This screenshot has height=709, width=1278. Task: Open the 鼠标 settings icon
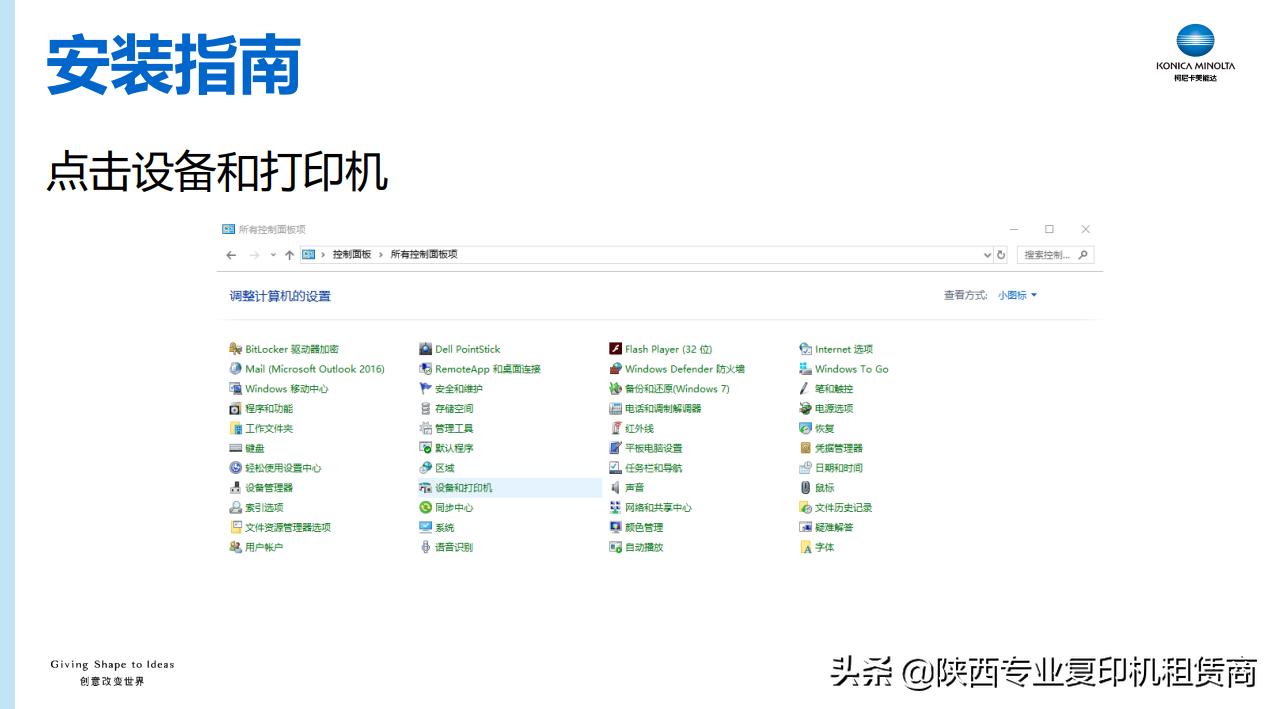tap(824, 487)
